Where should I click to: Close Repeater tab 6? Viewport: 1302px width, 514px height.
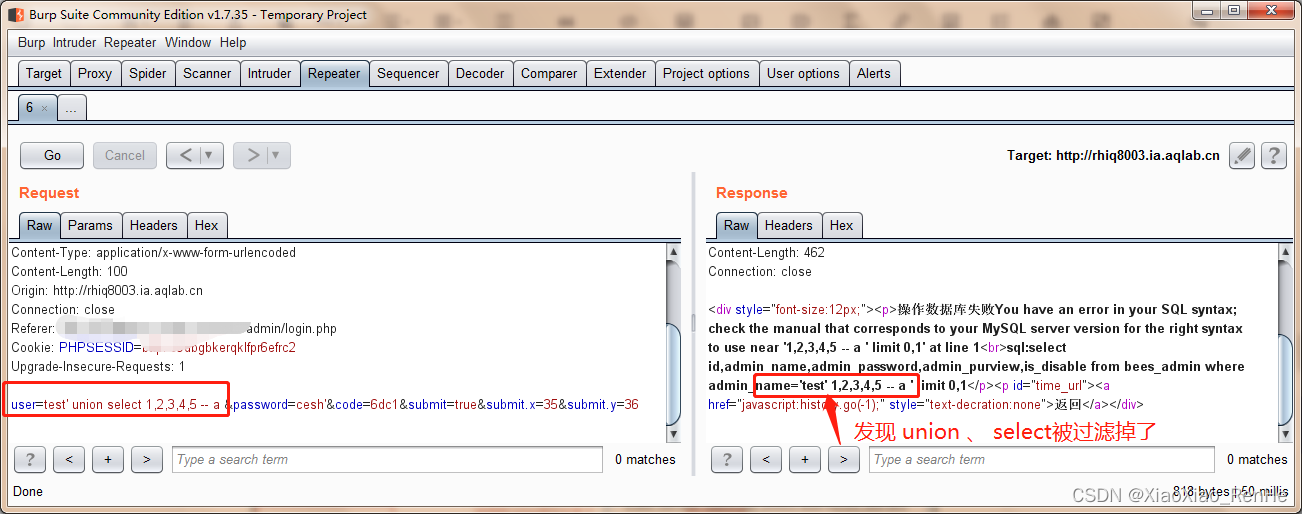[x=44, y=108]
